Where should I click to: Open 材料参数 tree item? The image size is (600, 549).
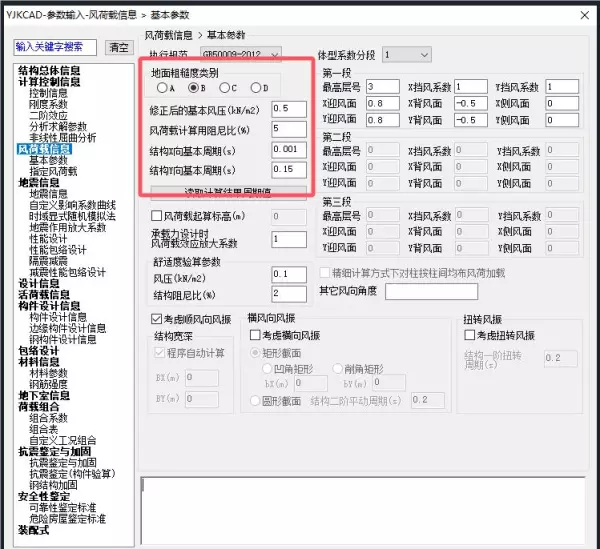click(x=48, y=373)
